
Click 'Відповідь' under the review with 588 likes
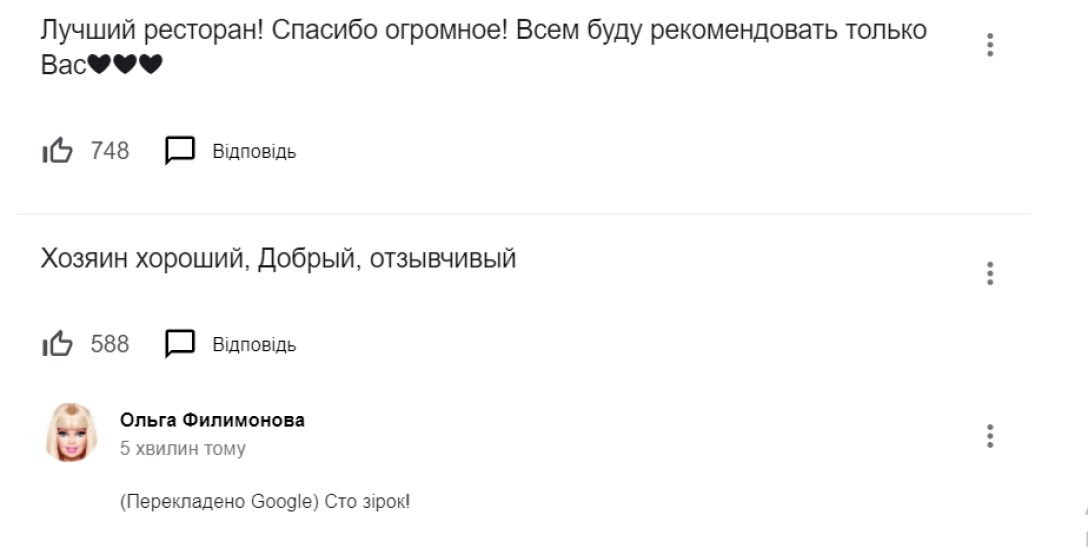coord(254,346)
